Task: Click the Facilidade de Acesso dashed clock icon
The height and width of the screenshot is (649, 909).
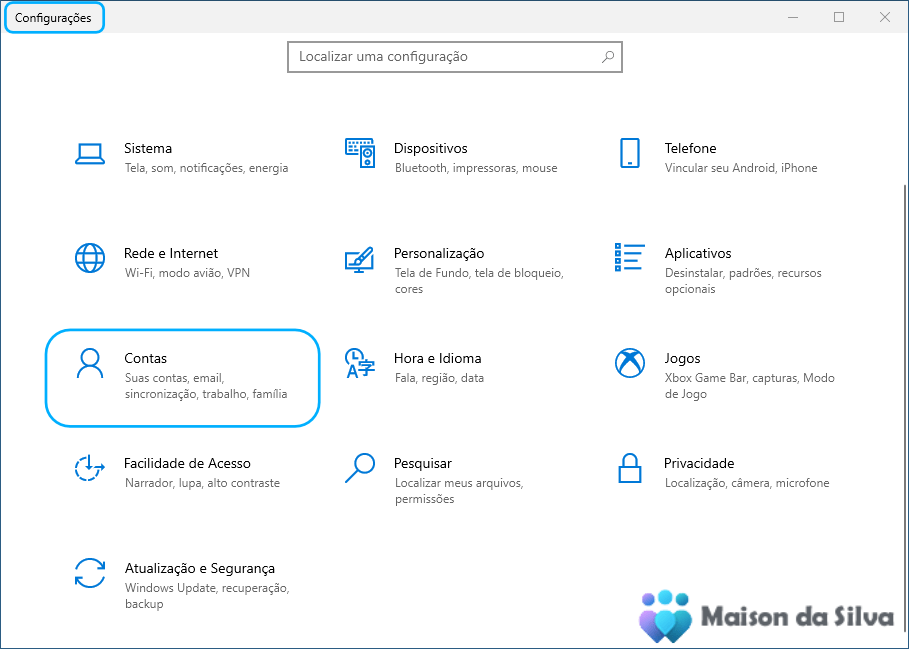Action: click(x=90, y=468)
